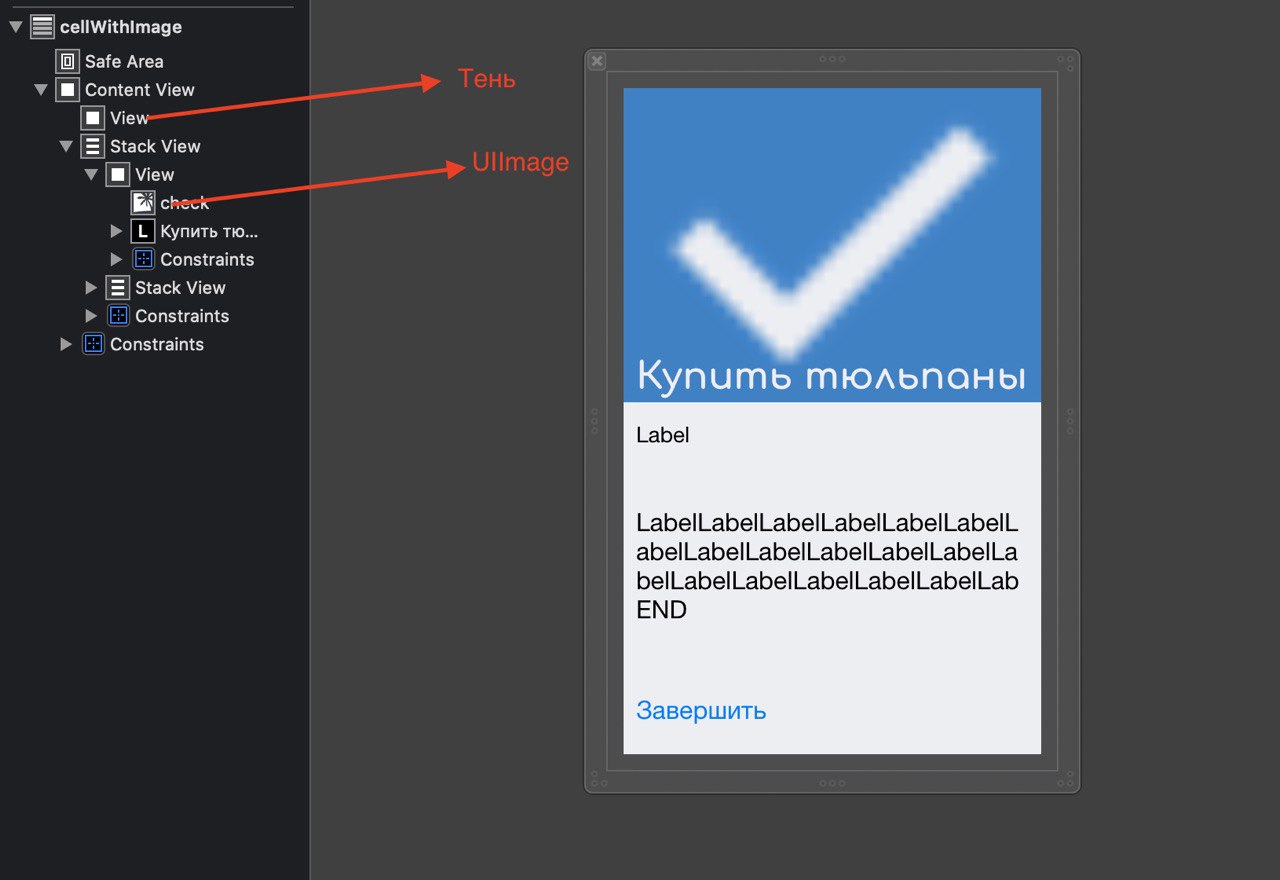
Task: Select the outer Stack View row
Action: (155, 146)
